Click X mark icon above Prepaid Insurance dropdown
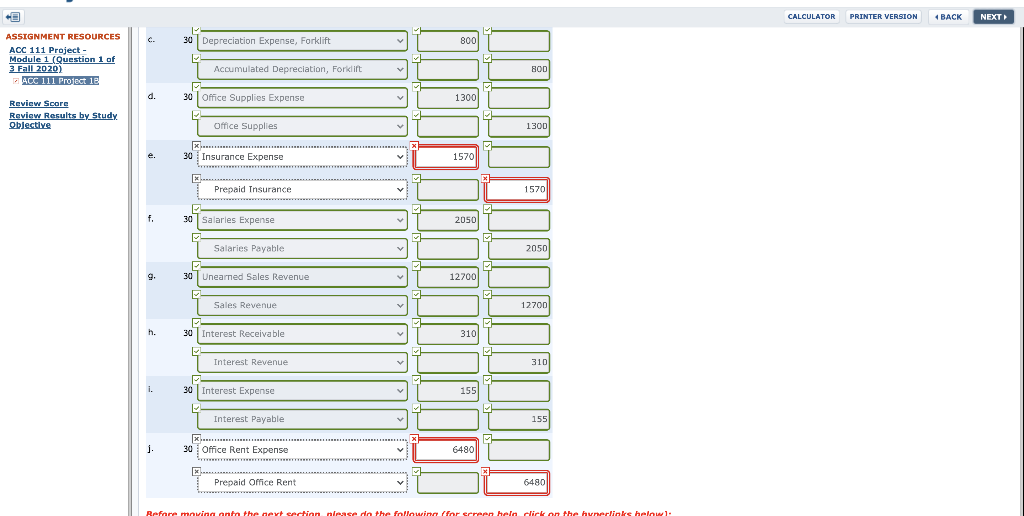 [x=197, y=178]
